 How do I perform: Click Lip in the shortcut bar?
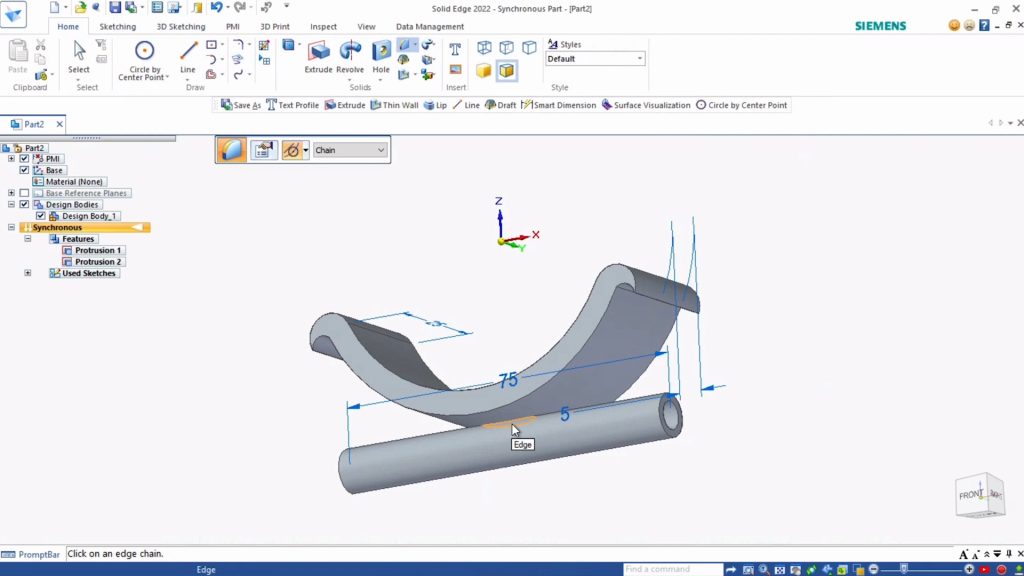[x=435, y=105]
